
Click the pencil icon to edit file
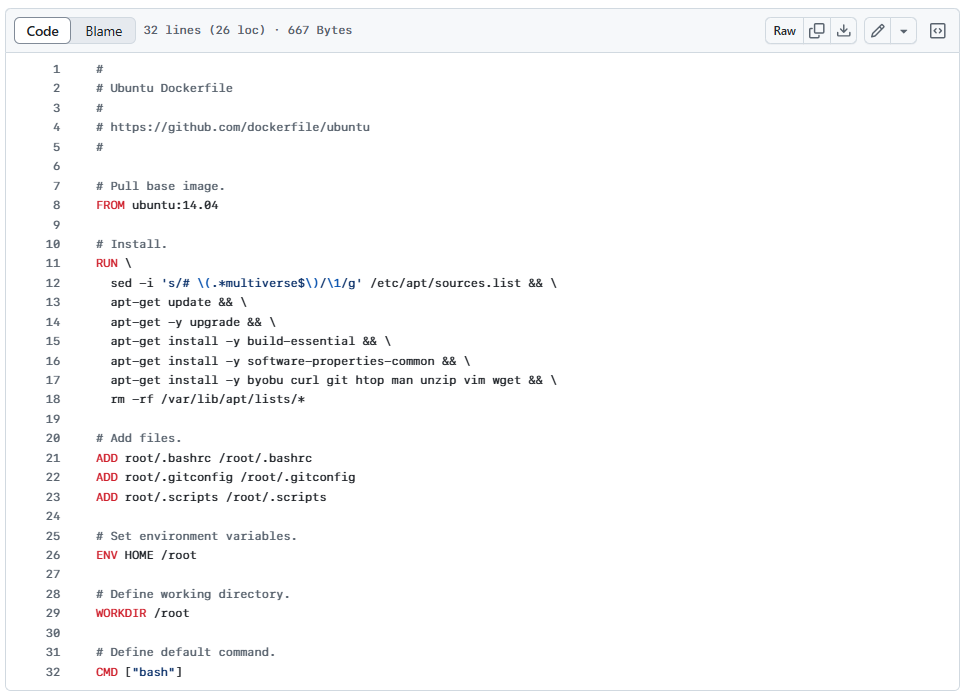pos(877,31)
